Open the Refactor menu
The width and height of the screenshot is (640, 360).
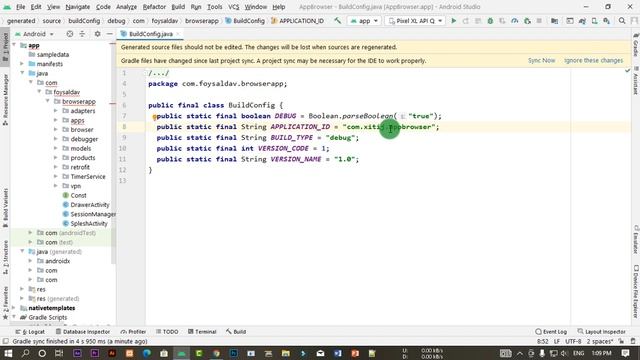coord(154,7)
